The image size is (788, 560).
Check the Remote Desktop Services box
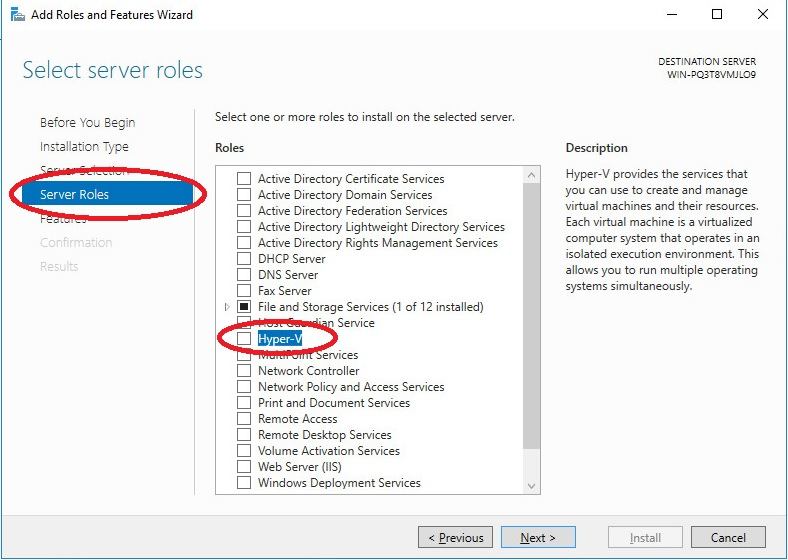click(x=244, y=435)
